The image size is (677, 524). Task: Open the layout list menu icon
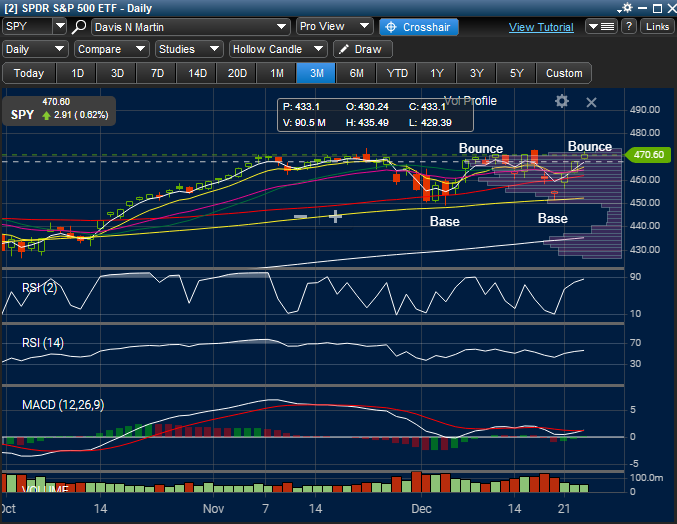point(601,27)
